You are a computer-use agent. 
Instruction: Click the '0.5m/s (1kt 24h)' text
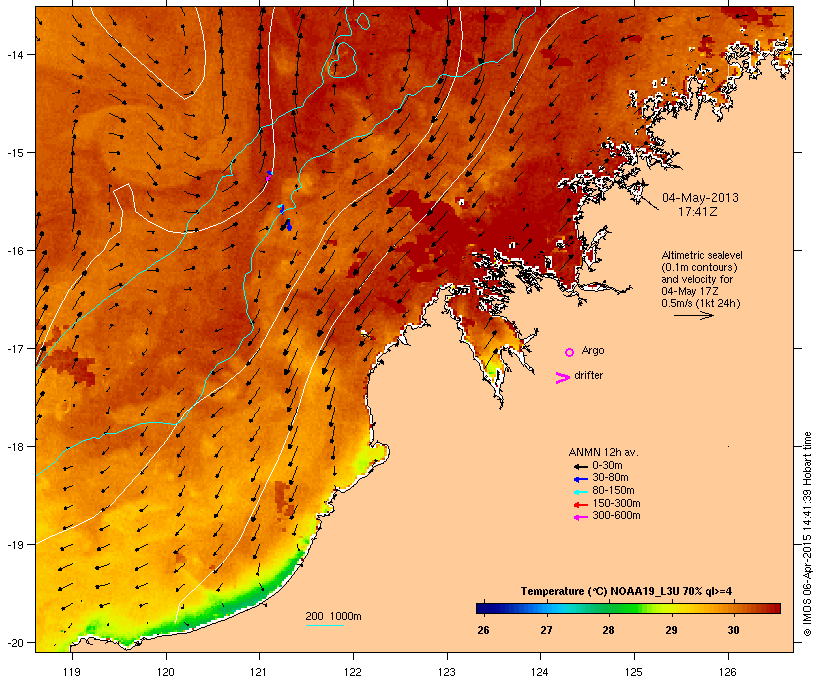click(x=701, y=303)
